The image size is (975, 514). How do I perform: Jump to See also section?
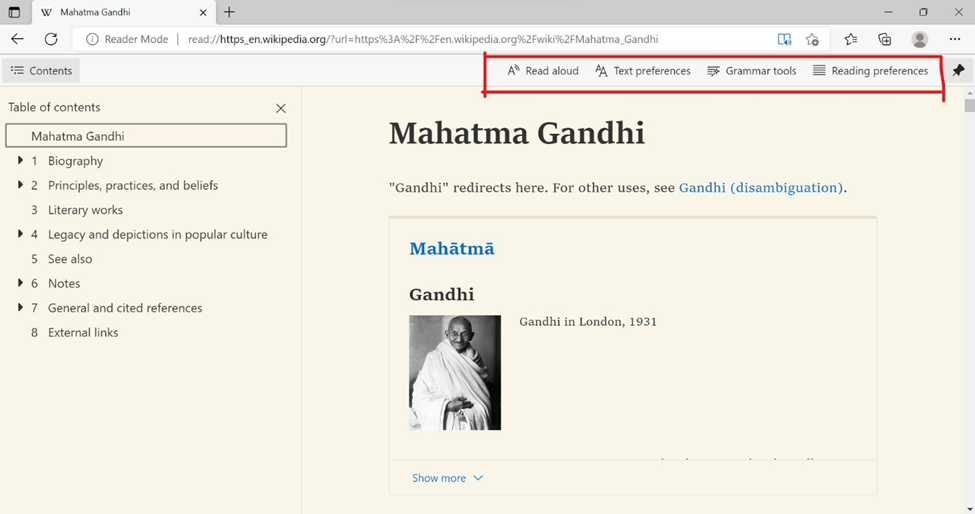tap(70, 259)
